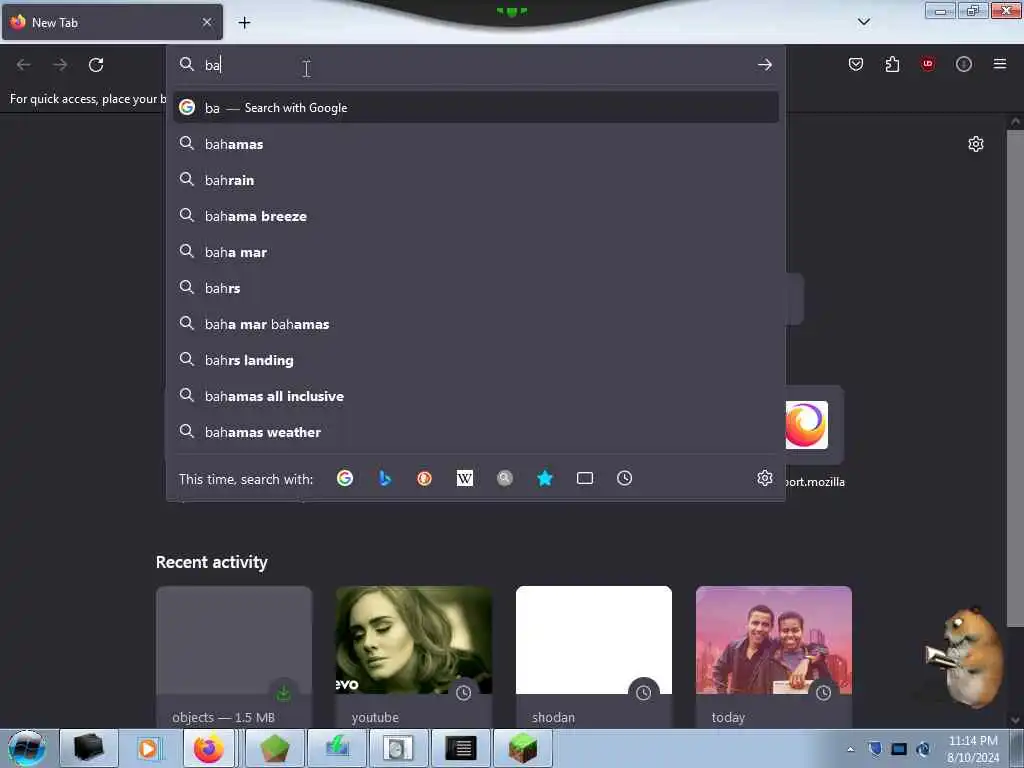
Task: Search this time in open Tabs
Action: (584, 478)
